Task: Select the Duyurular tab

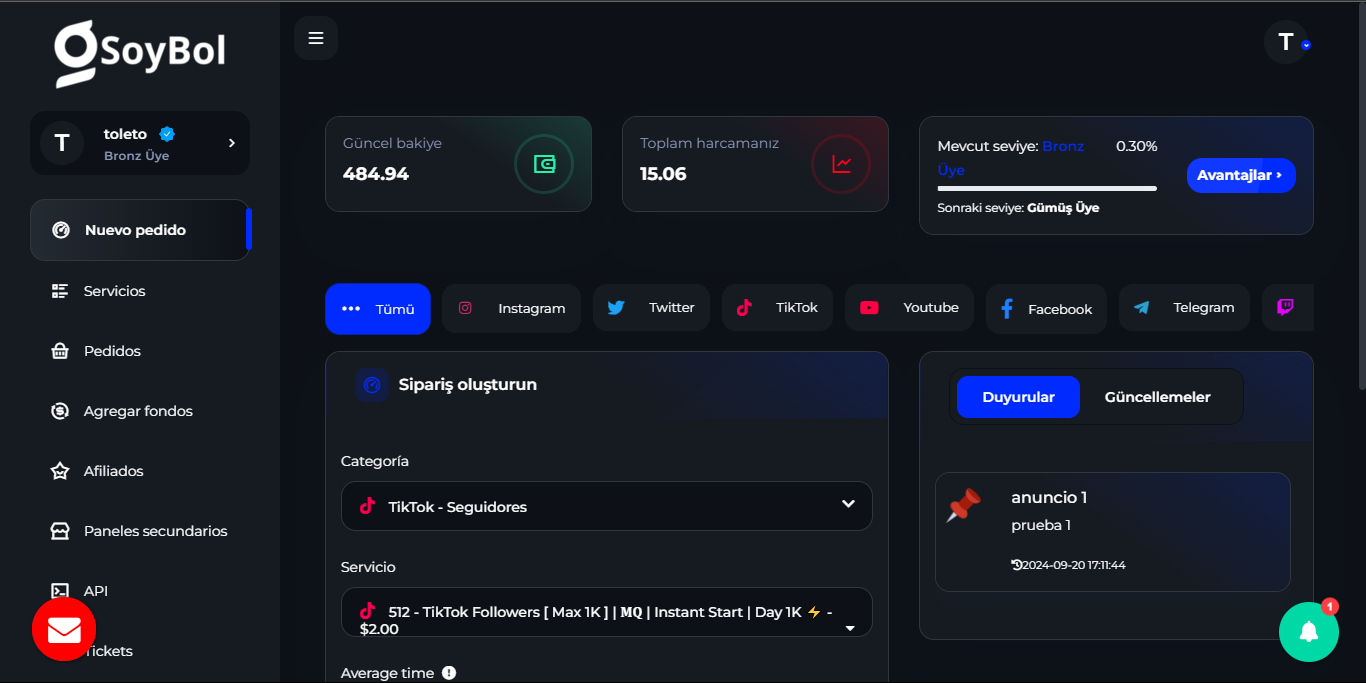Action: (x=1018, y=397)
